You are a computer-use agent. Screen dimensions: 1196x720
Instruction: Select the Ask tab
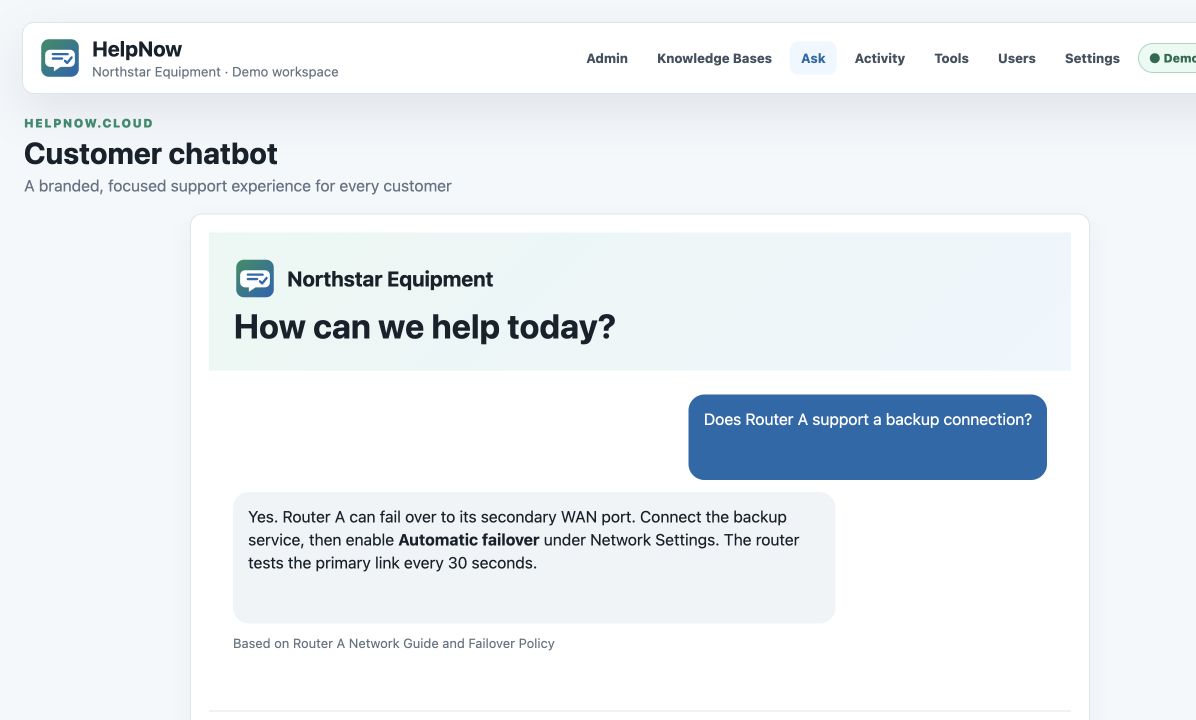pos(812,58)
